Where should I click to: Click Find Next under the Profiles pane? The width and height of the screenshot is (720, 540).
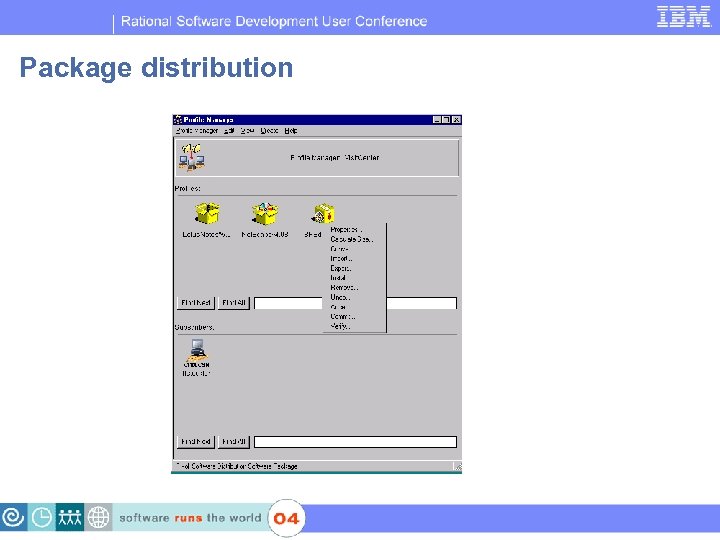[196, 303]
